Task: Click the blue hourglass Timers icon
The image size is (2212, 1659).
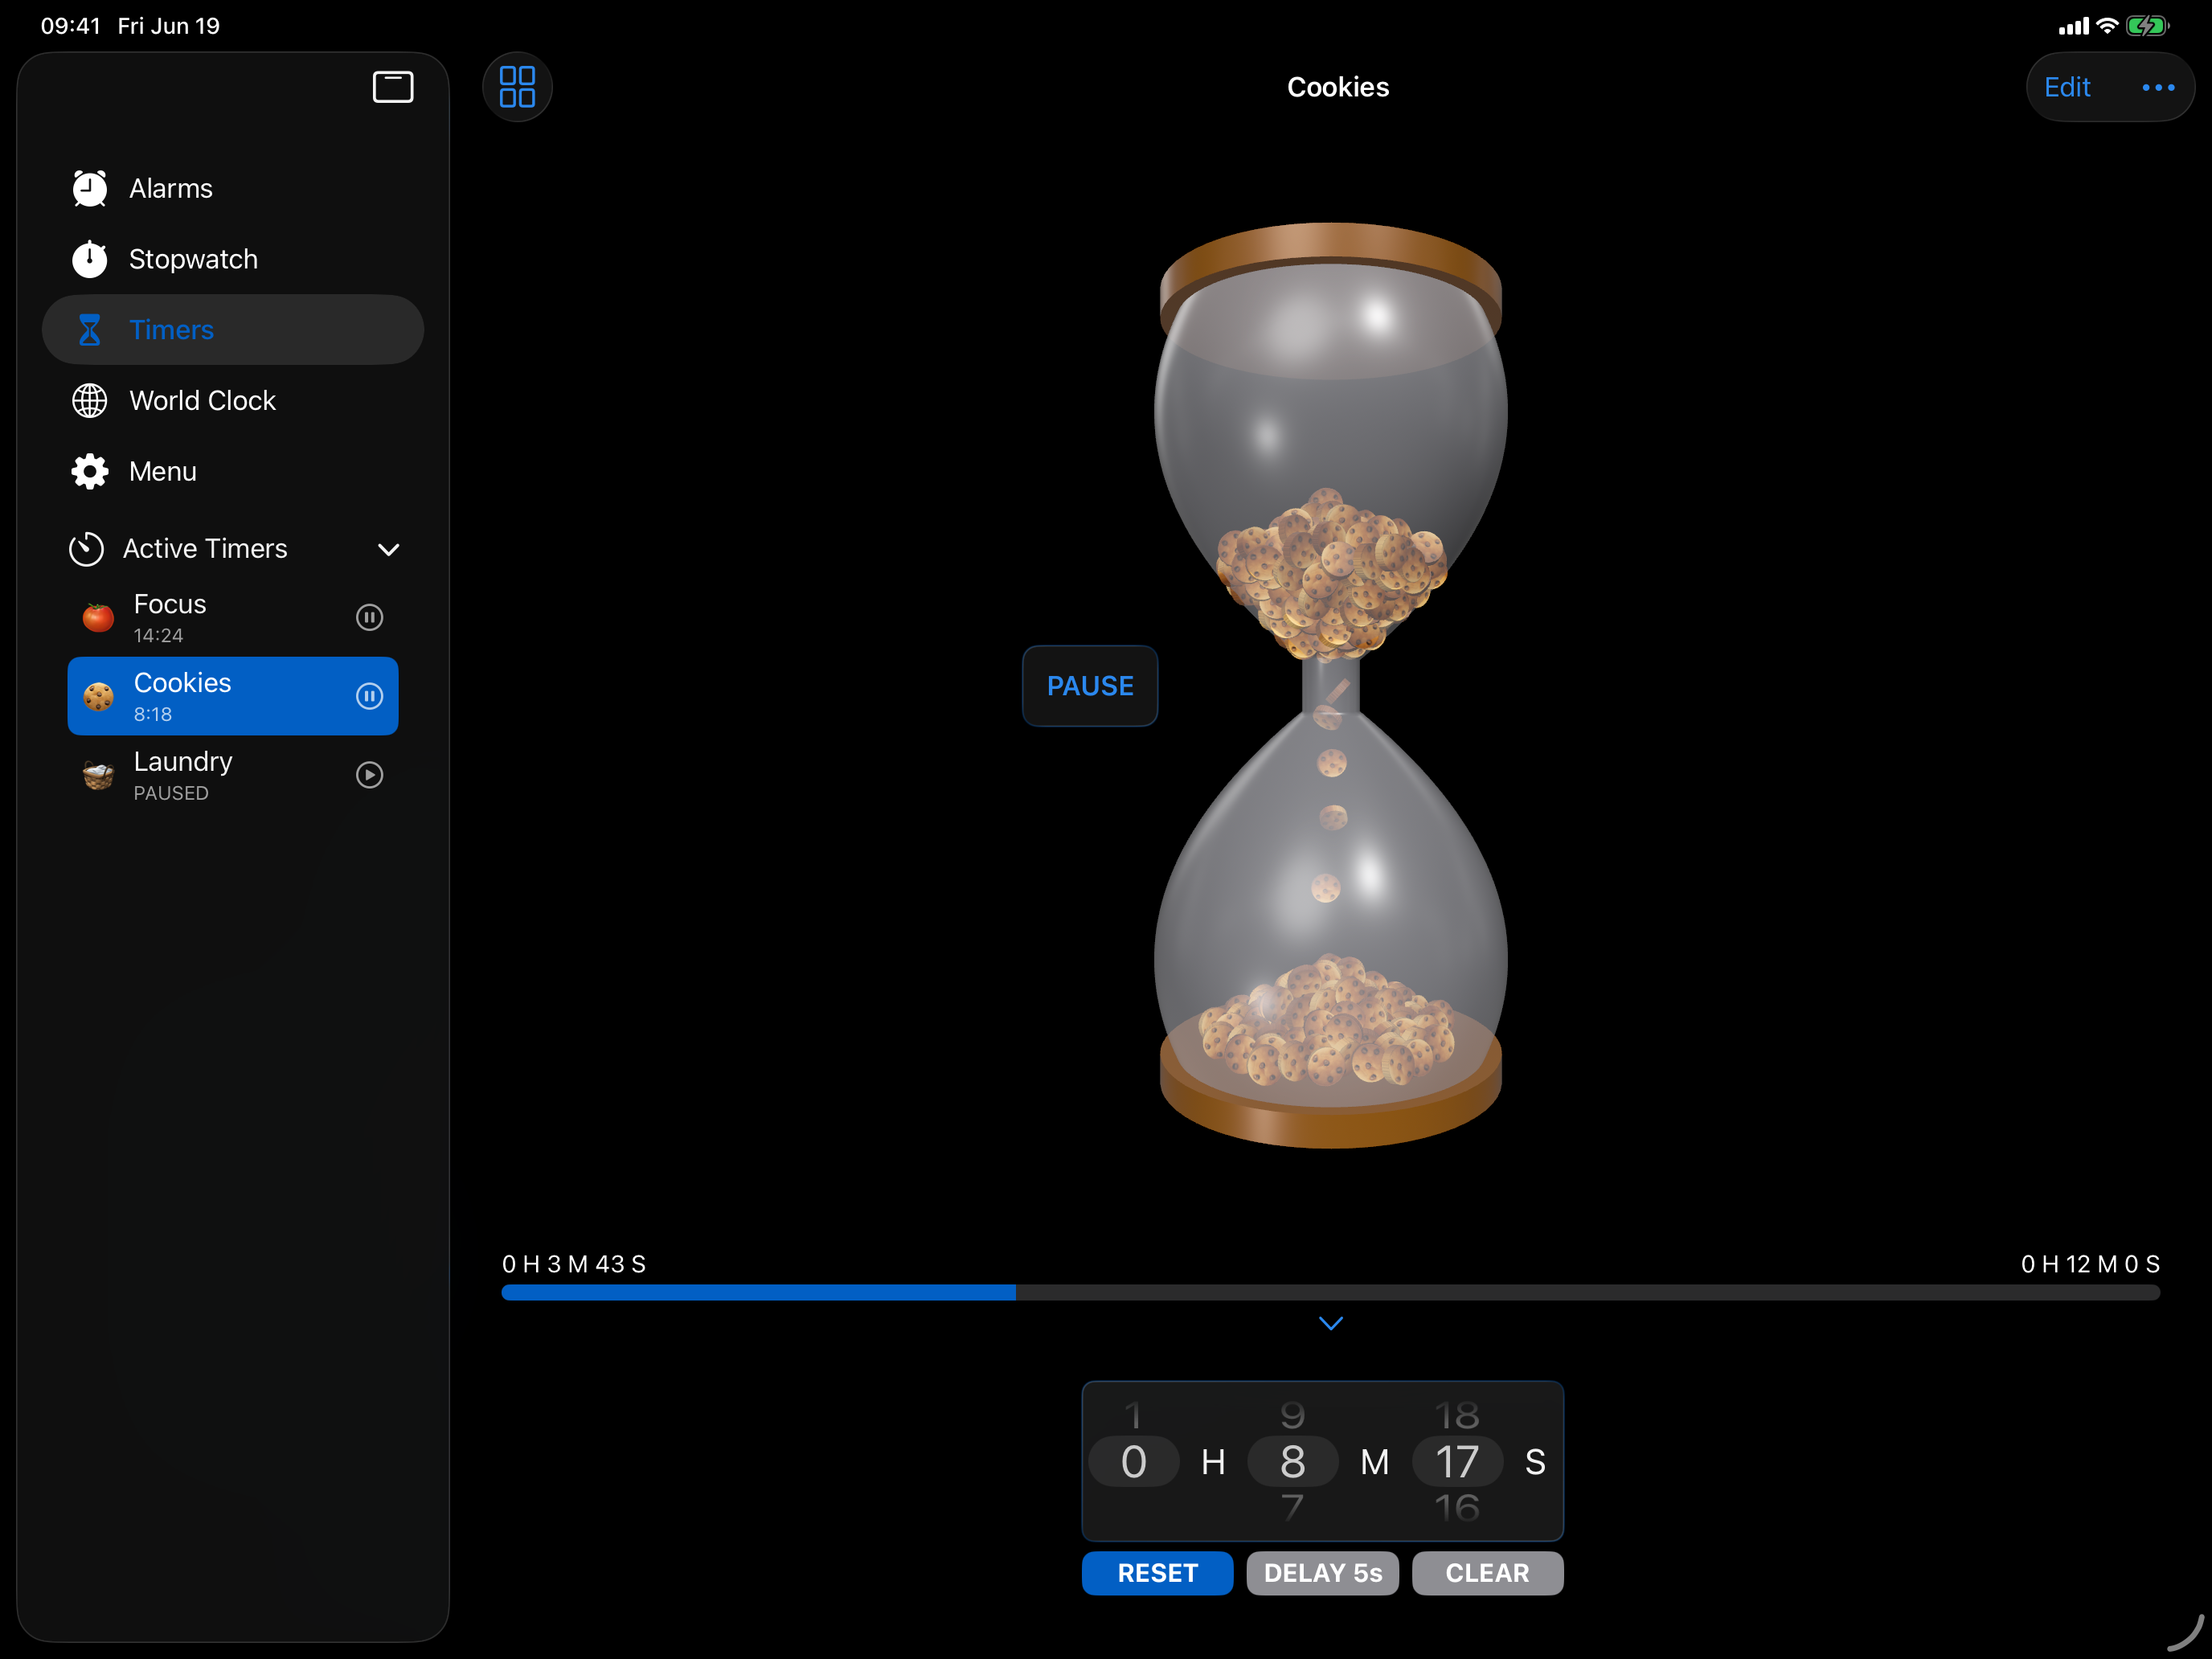Action: pos(90,330)
